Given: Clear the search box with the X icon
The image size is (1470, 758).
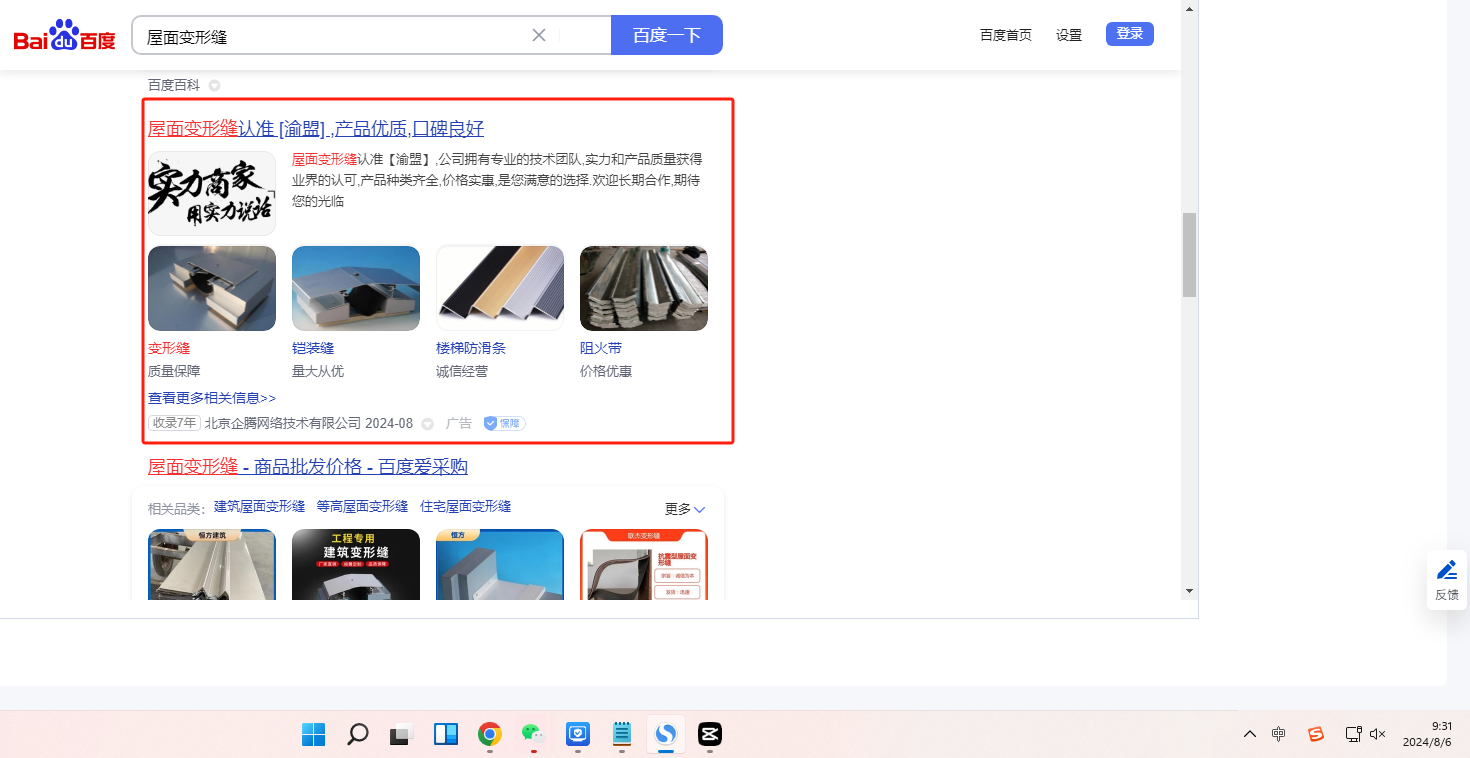Looking at the screenshot, I should point(539,35).
